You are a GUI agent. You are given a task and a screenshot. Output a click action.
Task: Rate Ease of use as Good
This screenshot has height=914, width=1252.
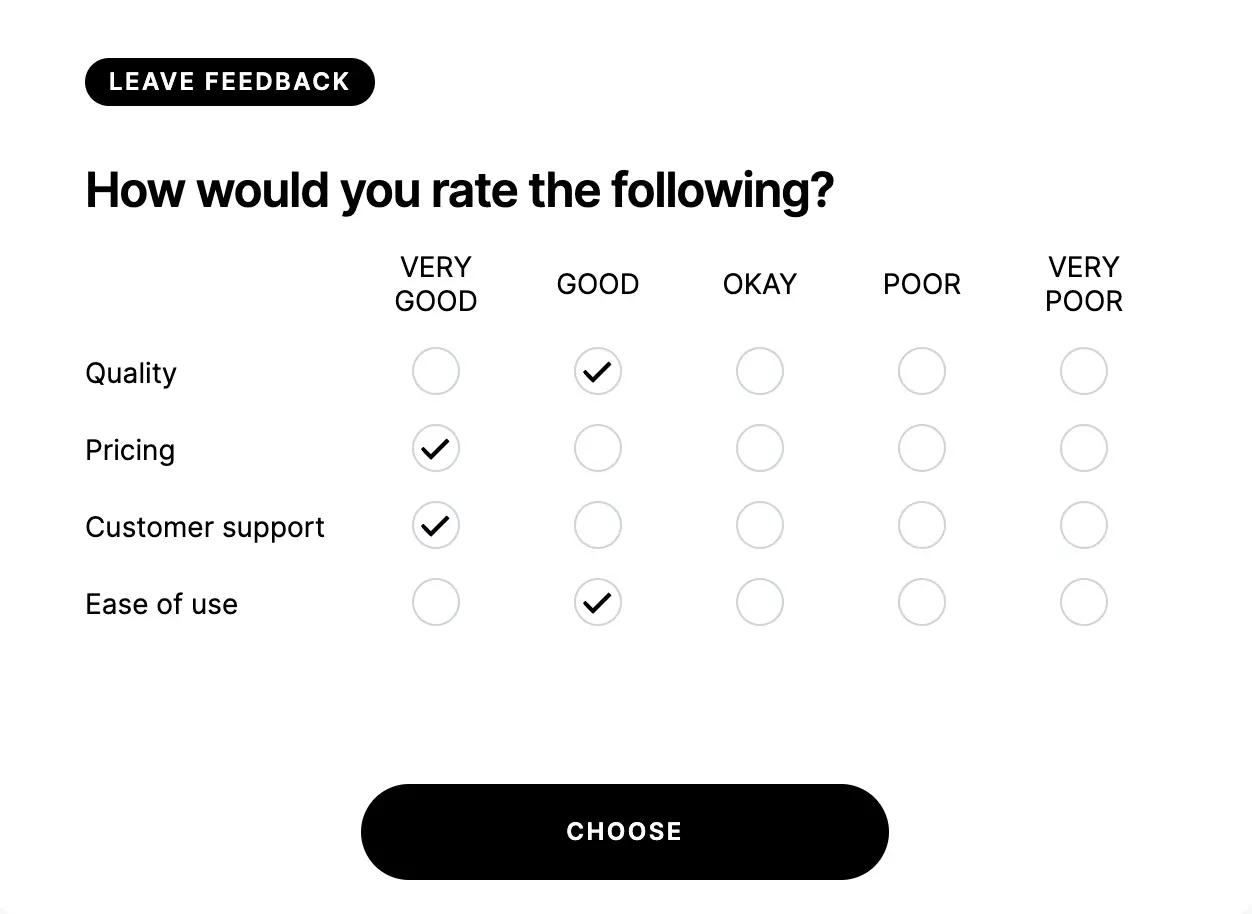pos(598,602)
